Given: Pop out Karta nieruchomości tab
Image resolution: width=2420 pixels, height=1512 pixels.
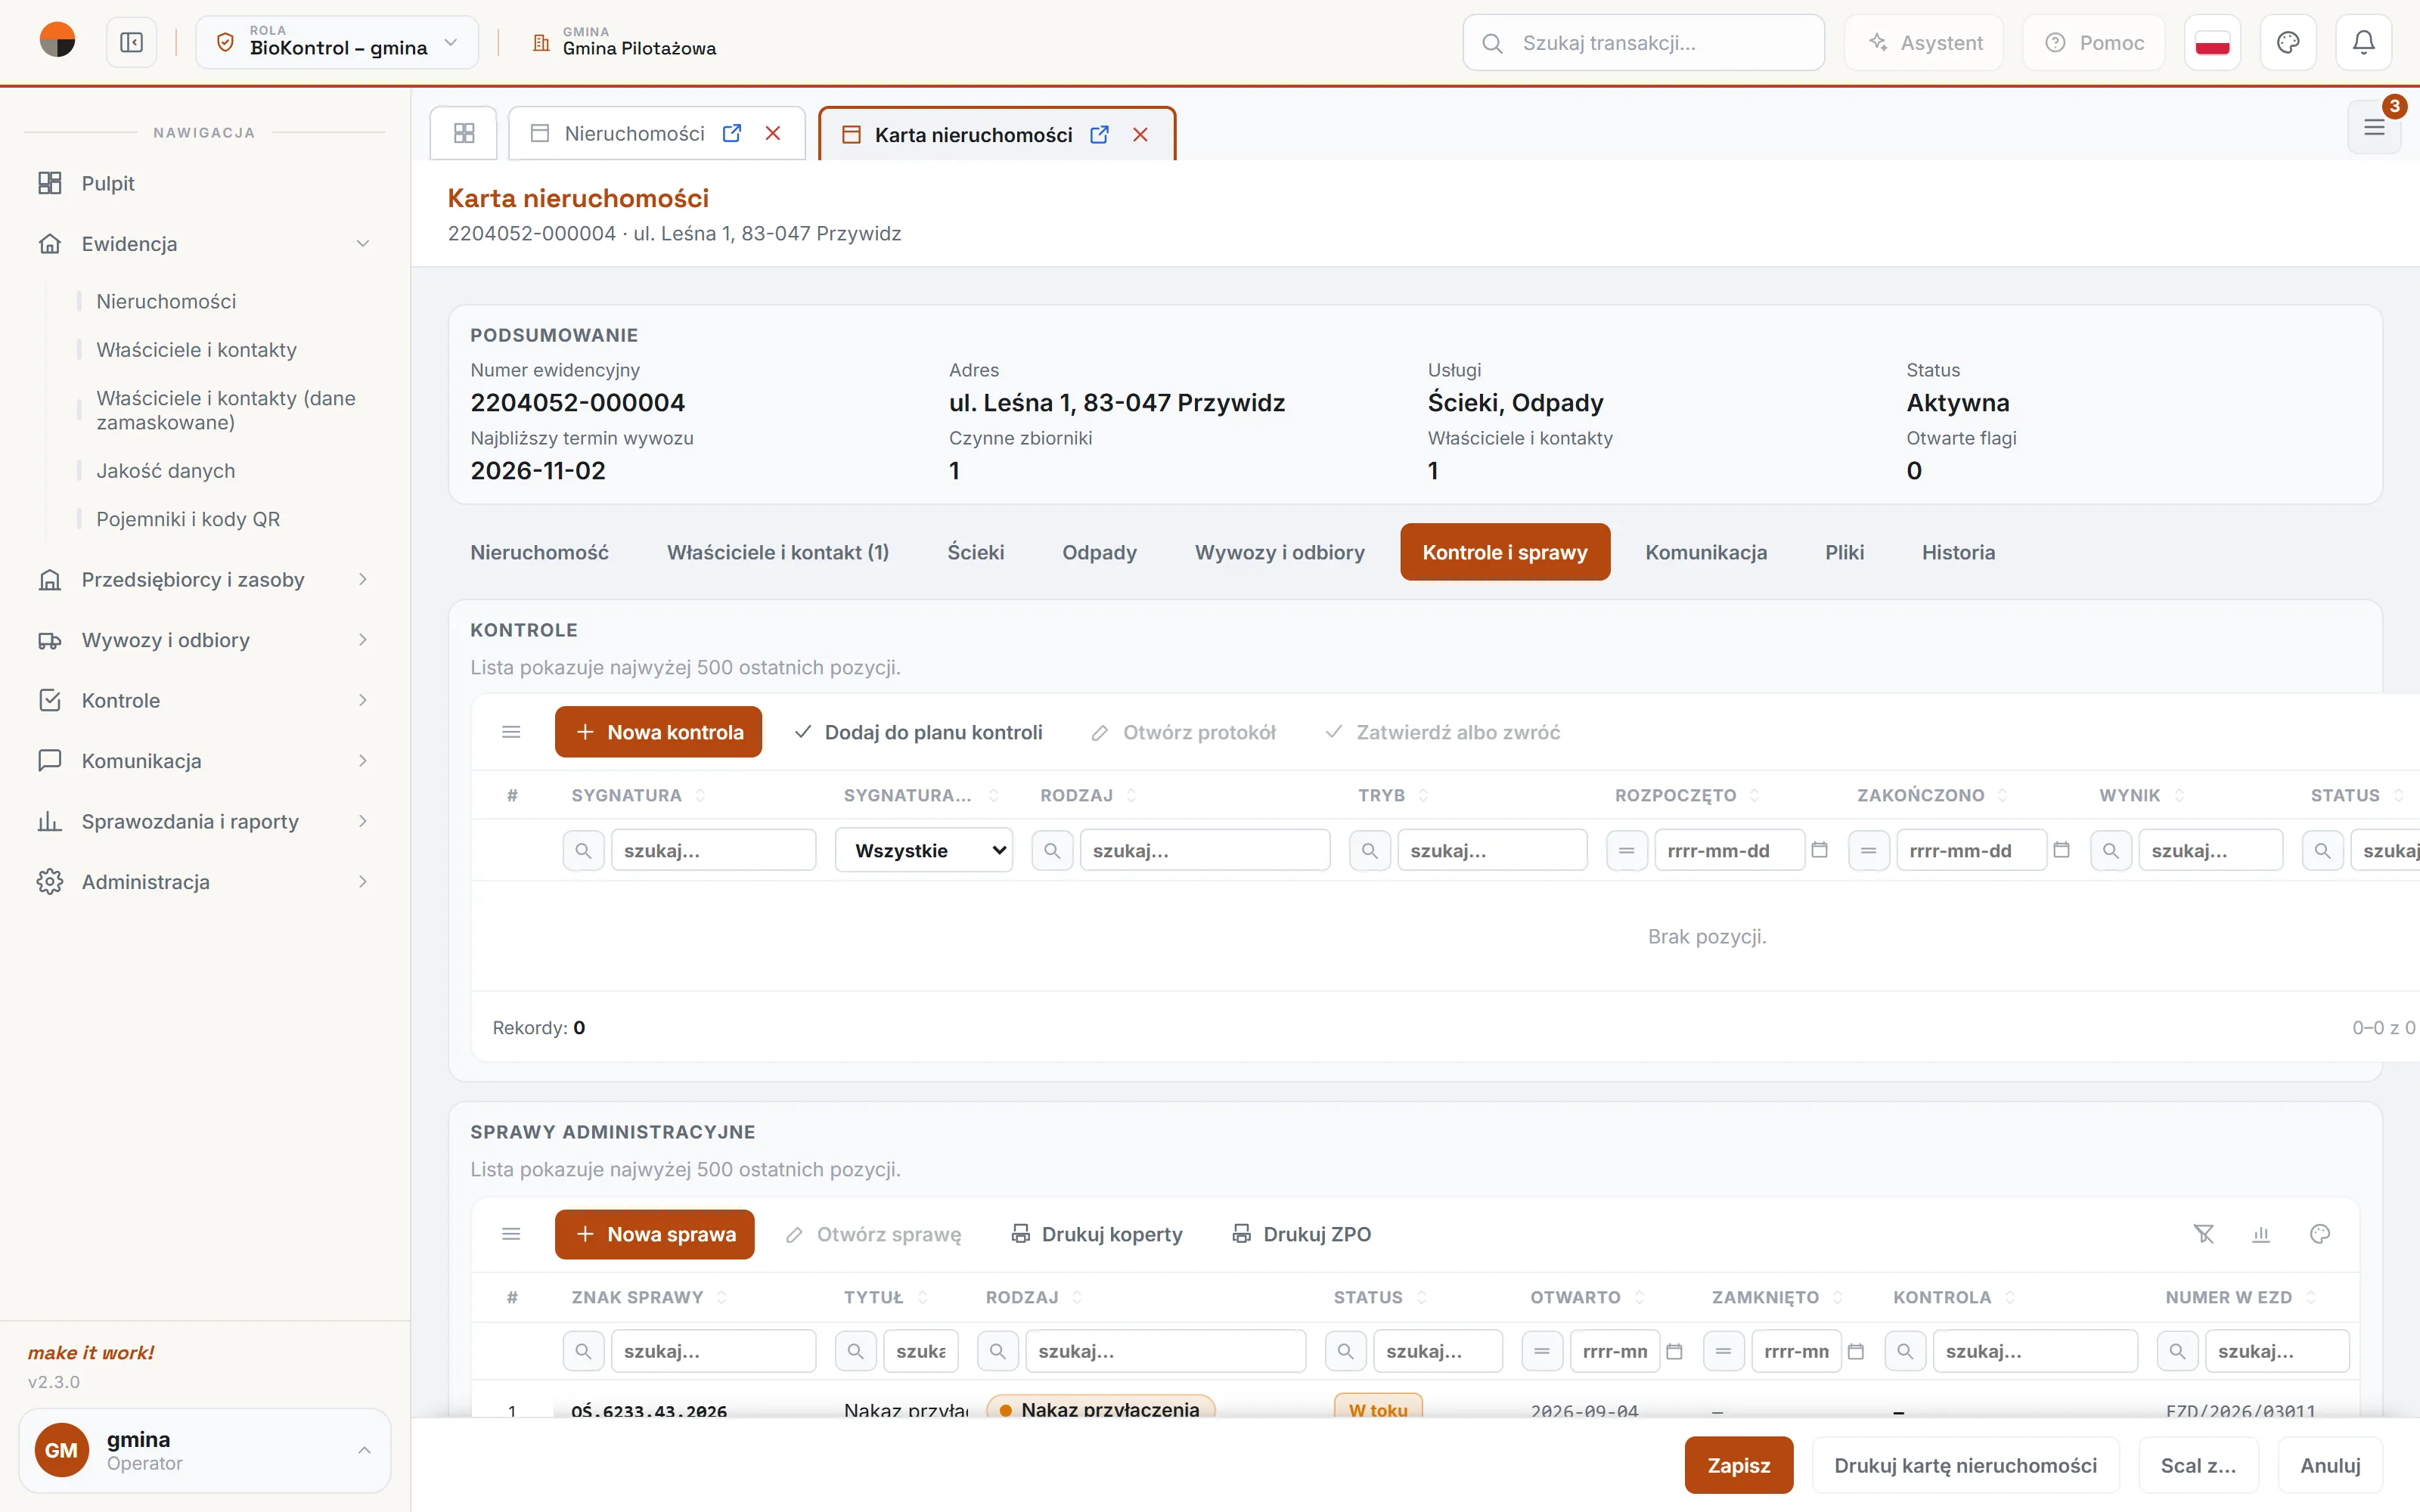Looking at the screenshot, I should 1099,135.
